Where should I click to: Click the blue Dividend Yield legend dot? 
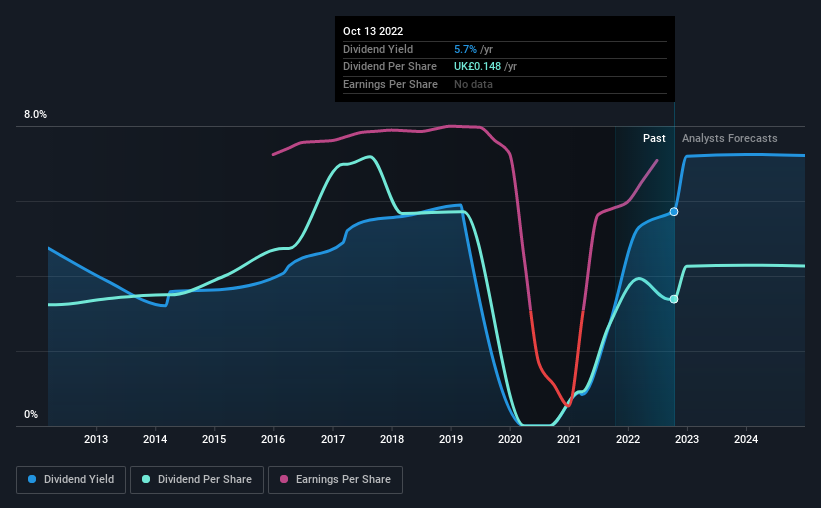pyautogui.click(x=32, y=479)
